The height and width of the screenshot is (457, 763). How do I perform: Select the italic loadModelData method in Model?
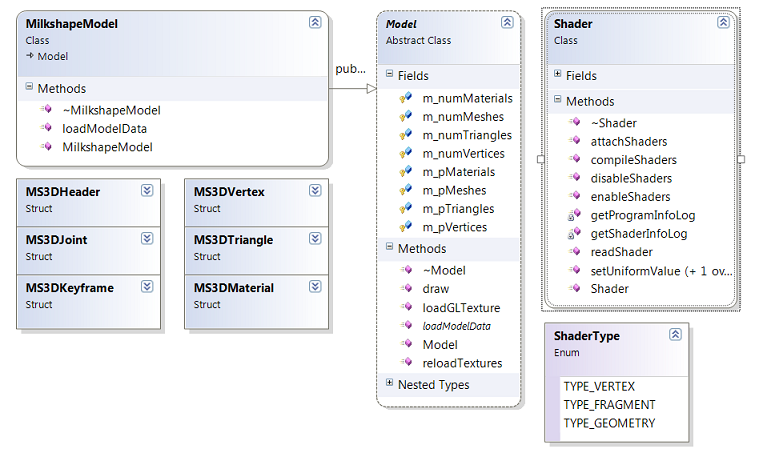(456, 326)
